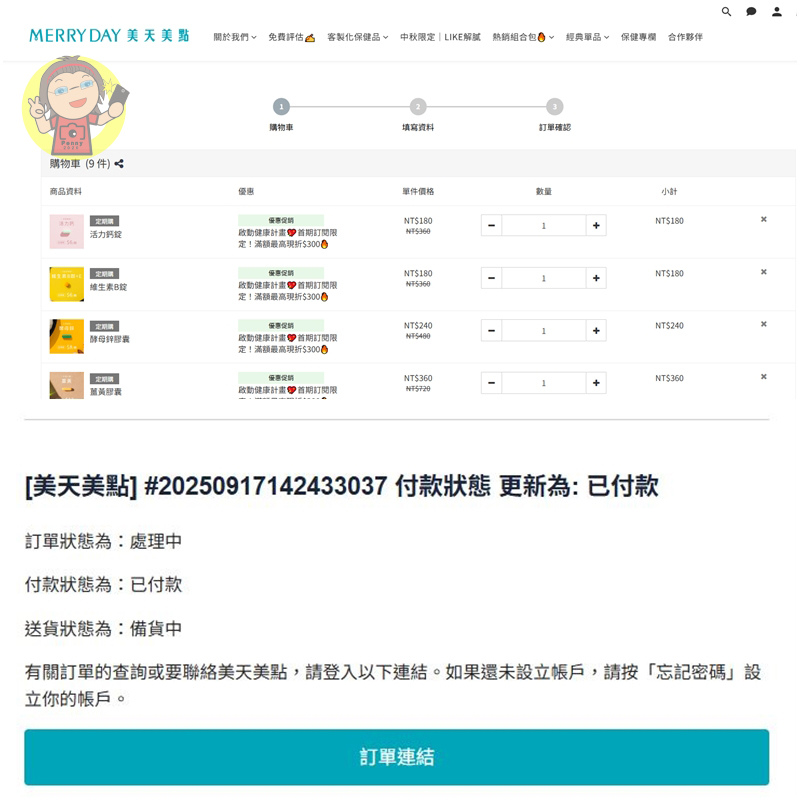
Task: Open the user account icon
Action: [777, 11]
